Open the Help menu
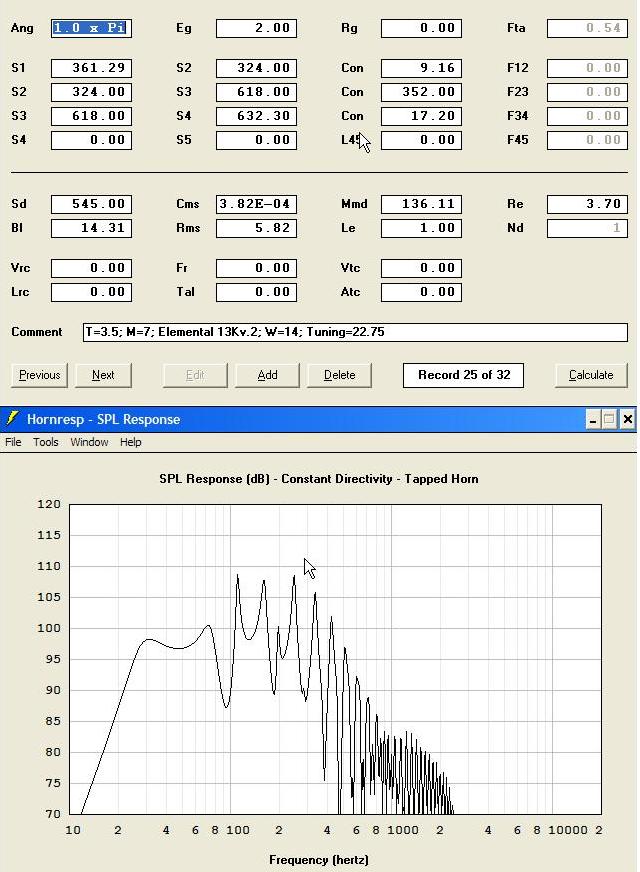The width and height of the screenshot is (640, 872). click(131, 442)
